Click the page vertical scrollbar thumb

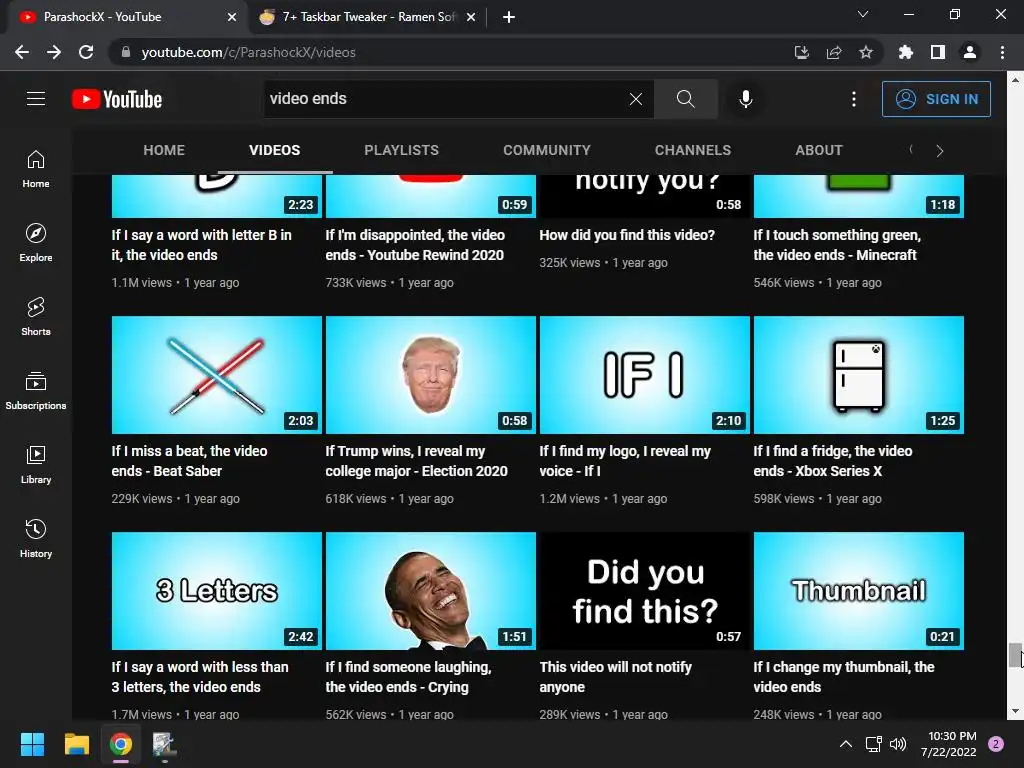[1015, 655]
